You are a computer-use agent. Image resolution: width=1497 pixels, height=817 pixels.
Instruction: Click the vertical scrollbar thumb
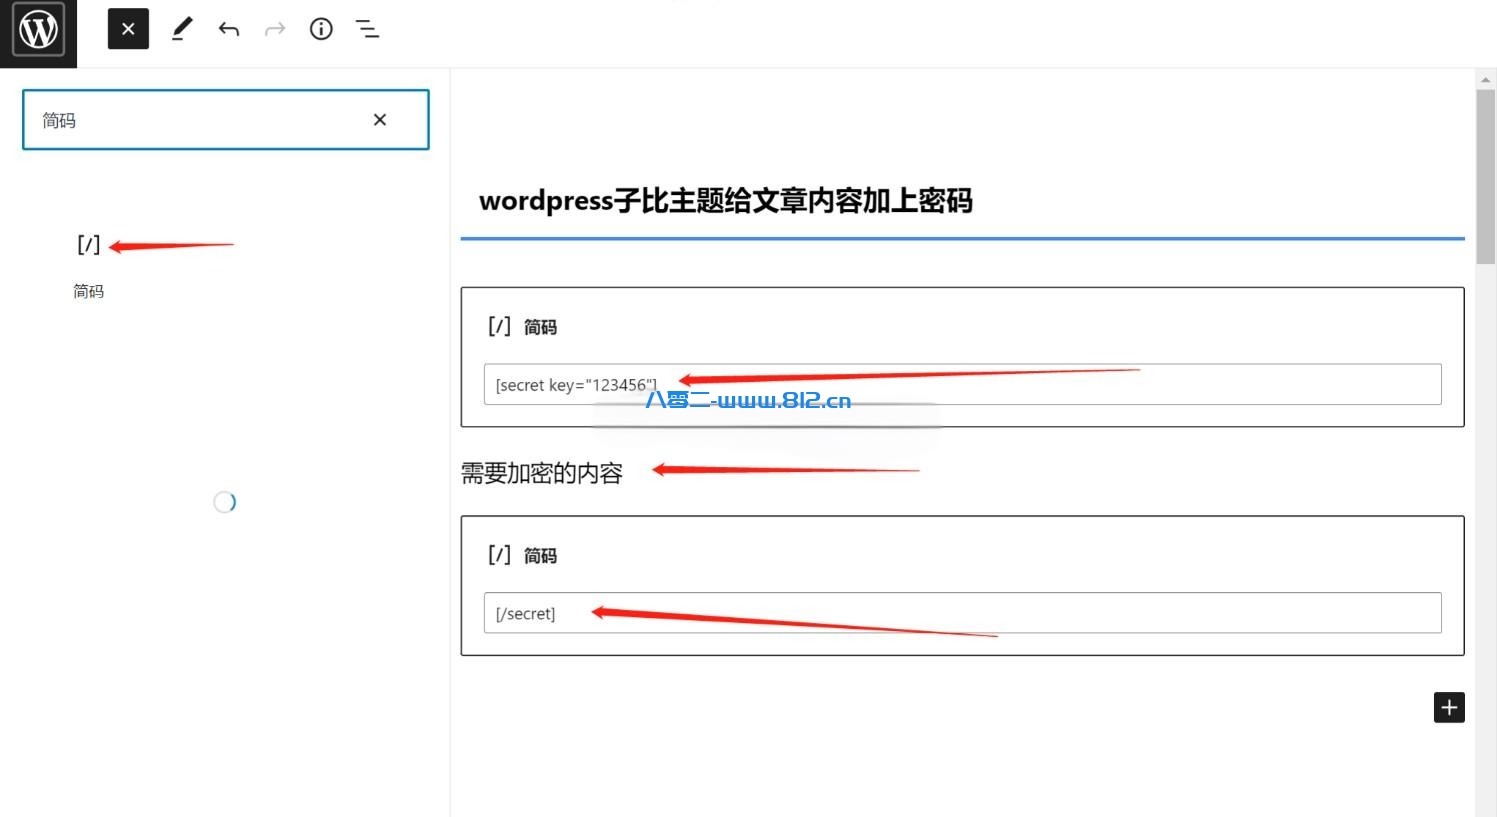pos(1485,175)
